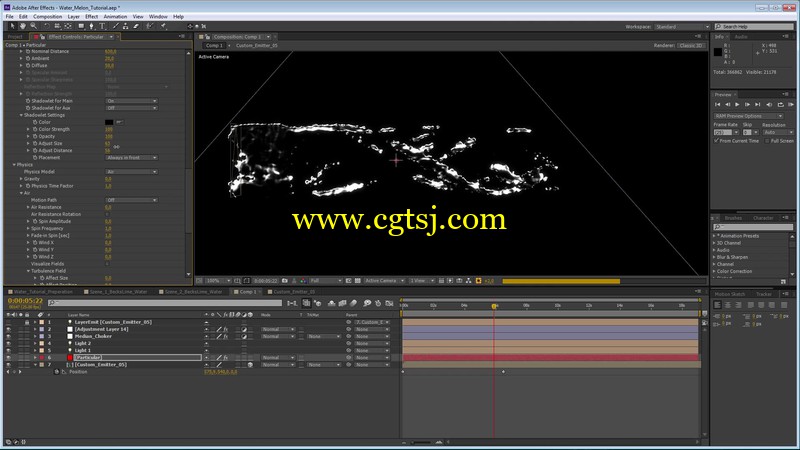Screen dimensions: 800x450
Task: Switch to the Project panel tab
Action: coord(15,37)
